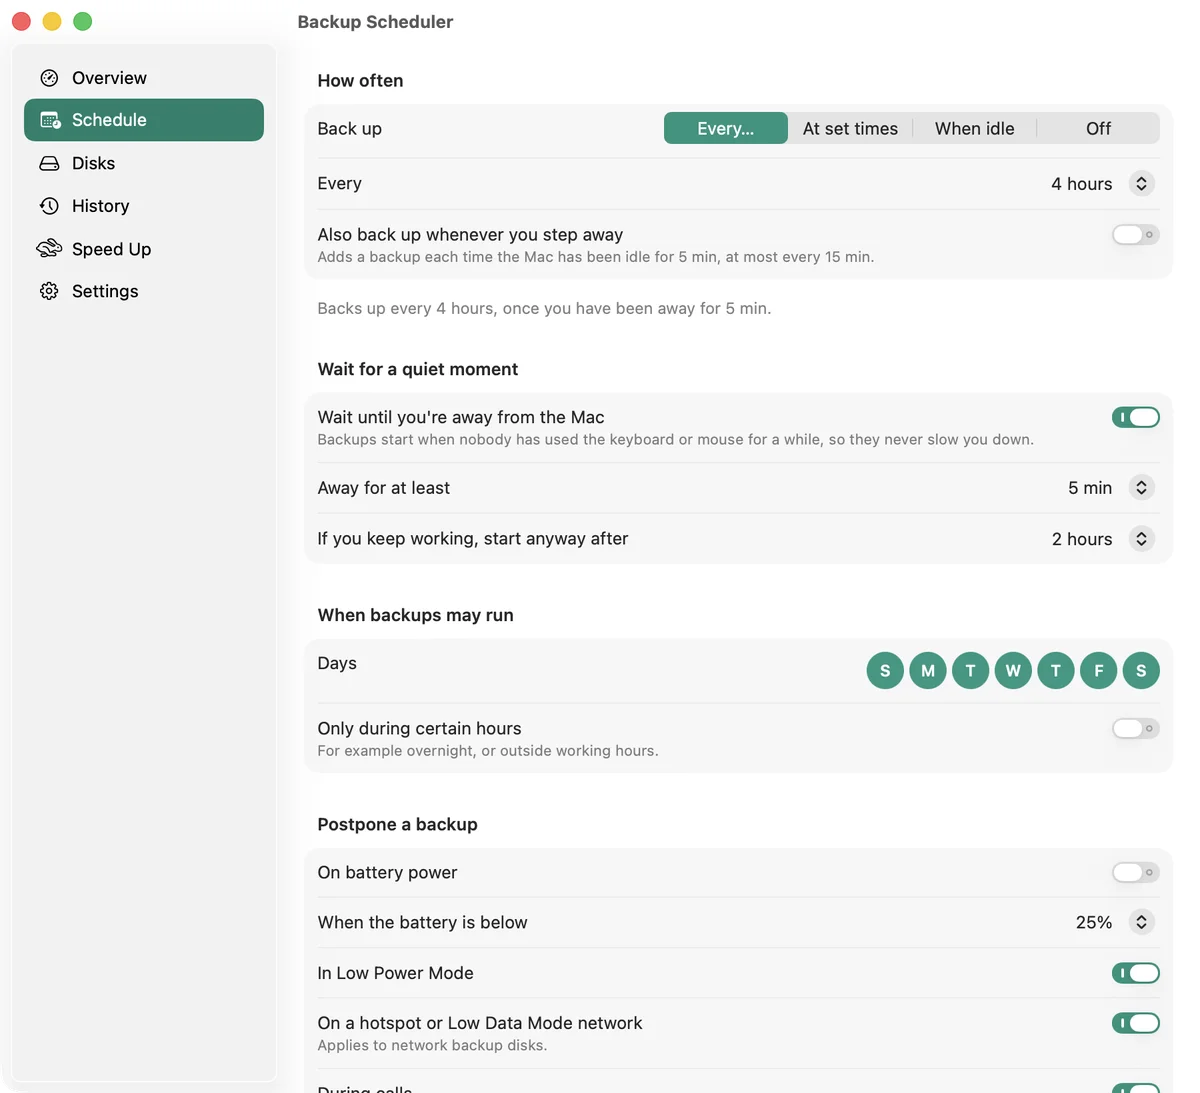
Task: Toggle the Friday day circle
Action: click(x=1098, y=670)
